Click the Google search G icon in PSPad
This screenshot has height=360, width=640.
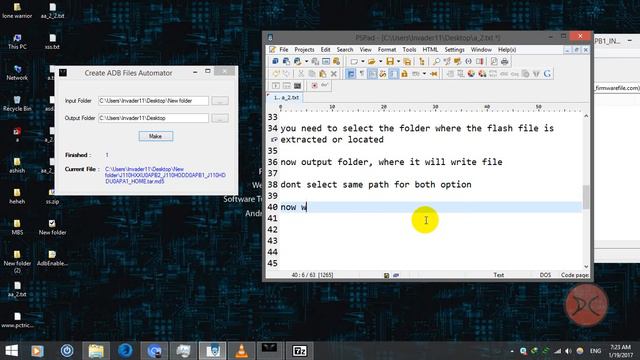[547, 74]
